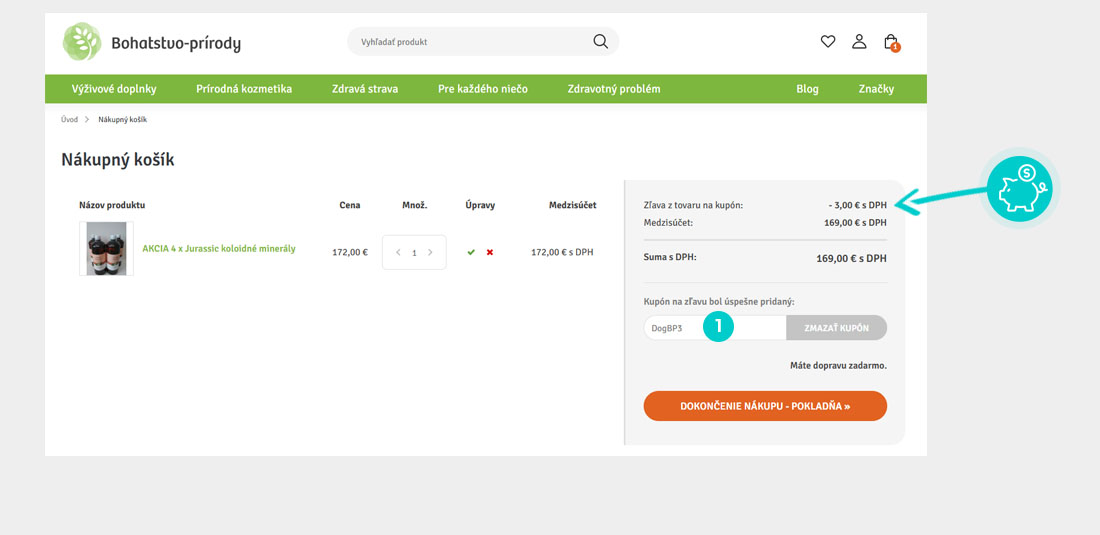This screenshot has width=1100, height=535.
Task: Increase quantity with right arrow
Action: tap(431, 252)
